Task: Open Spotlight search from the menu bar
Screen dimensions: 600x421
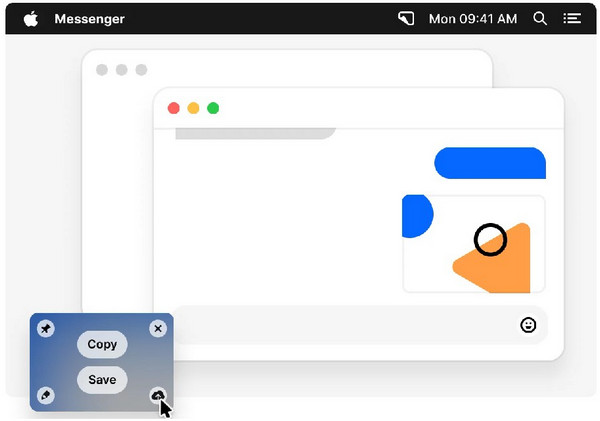Action: pyautogui.click(x=540, y=18)
